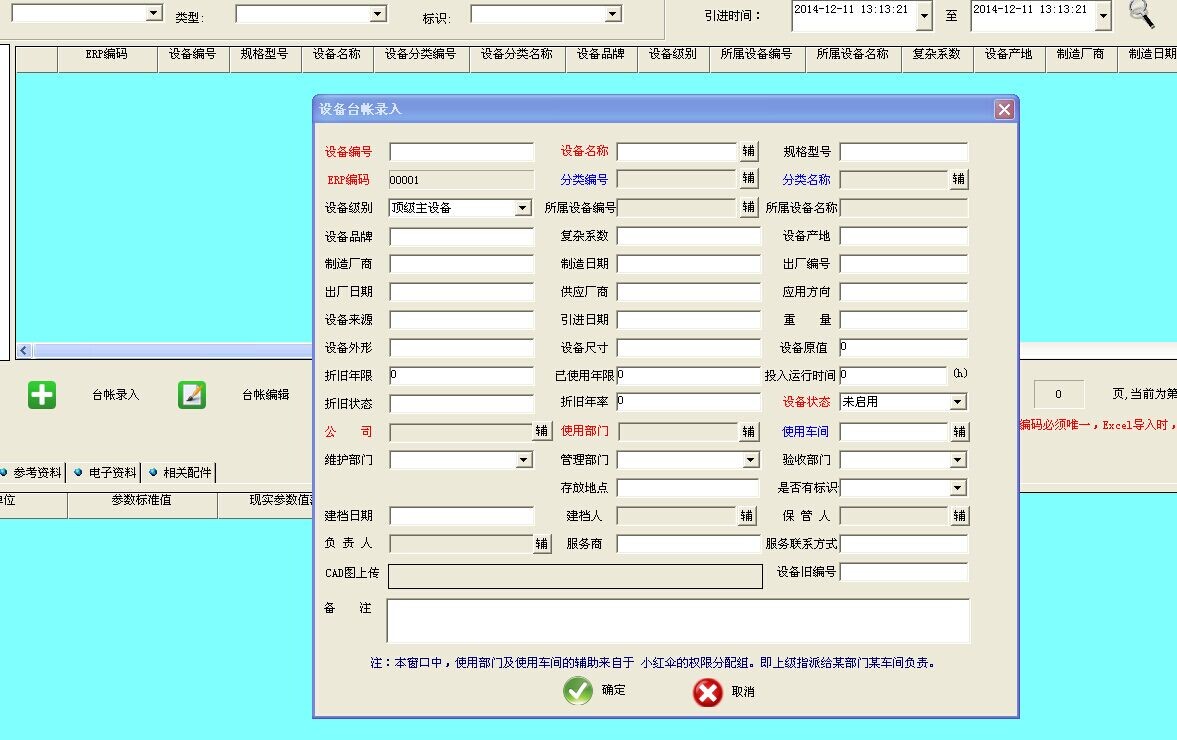Focus the 引进日期 input field
Image resolution: width=1177 pixels, height=740 pixels.
(x=688, y=320)
